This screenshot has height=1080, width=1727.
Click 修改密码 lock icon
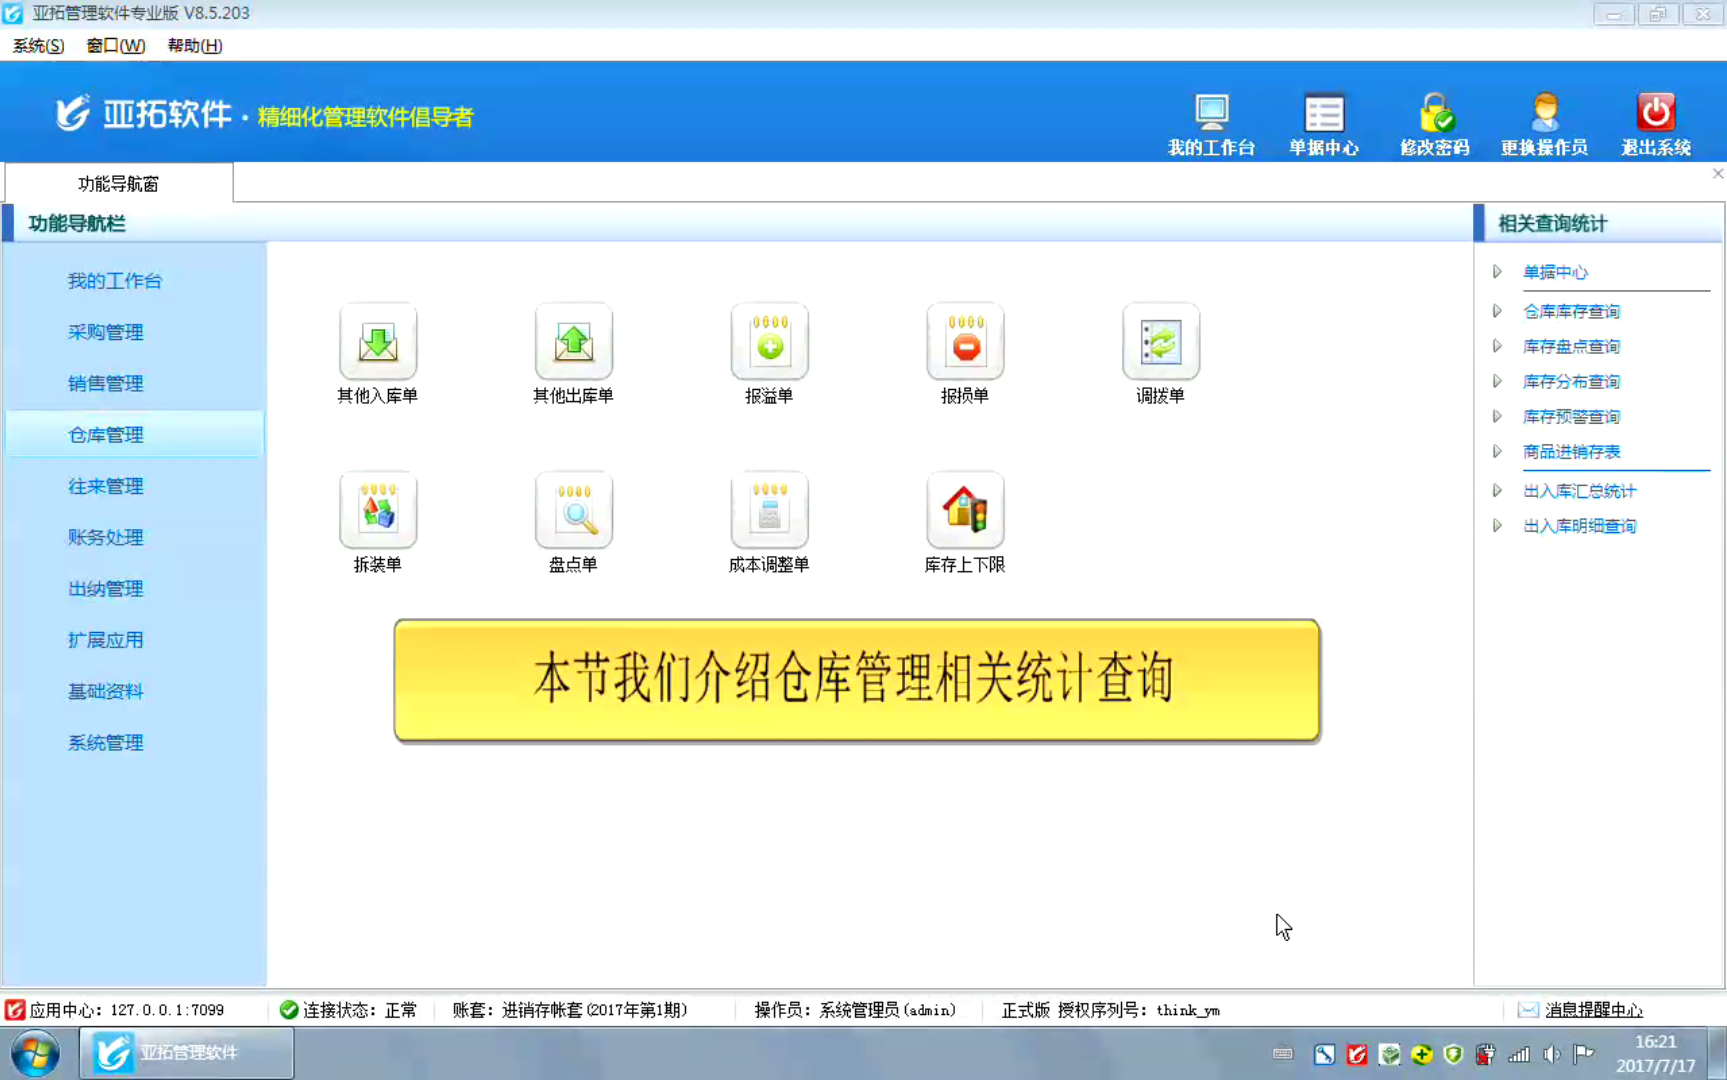click(x=1435, y=114)
